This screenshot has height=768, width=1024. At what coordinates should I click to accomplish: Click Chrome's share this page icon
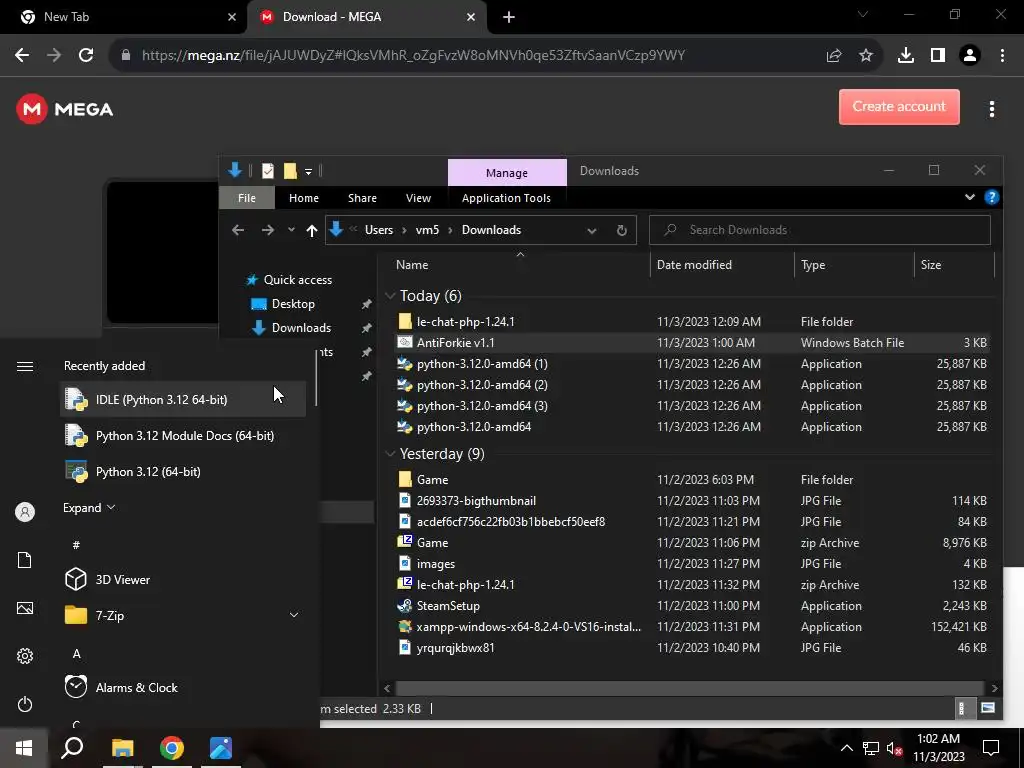pyautogui.click(x=834, y=56)
